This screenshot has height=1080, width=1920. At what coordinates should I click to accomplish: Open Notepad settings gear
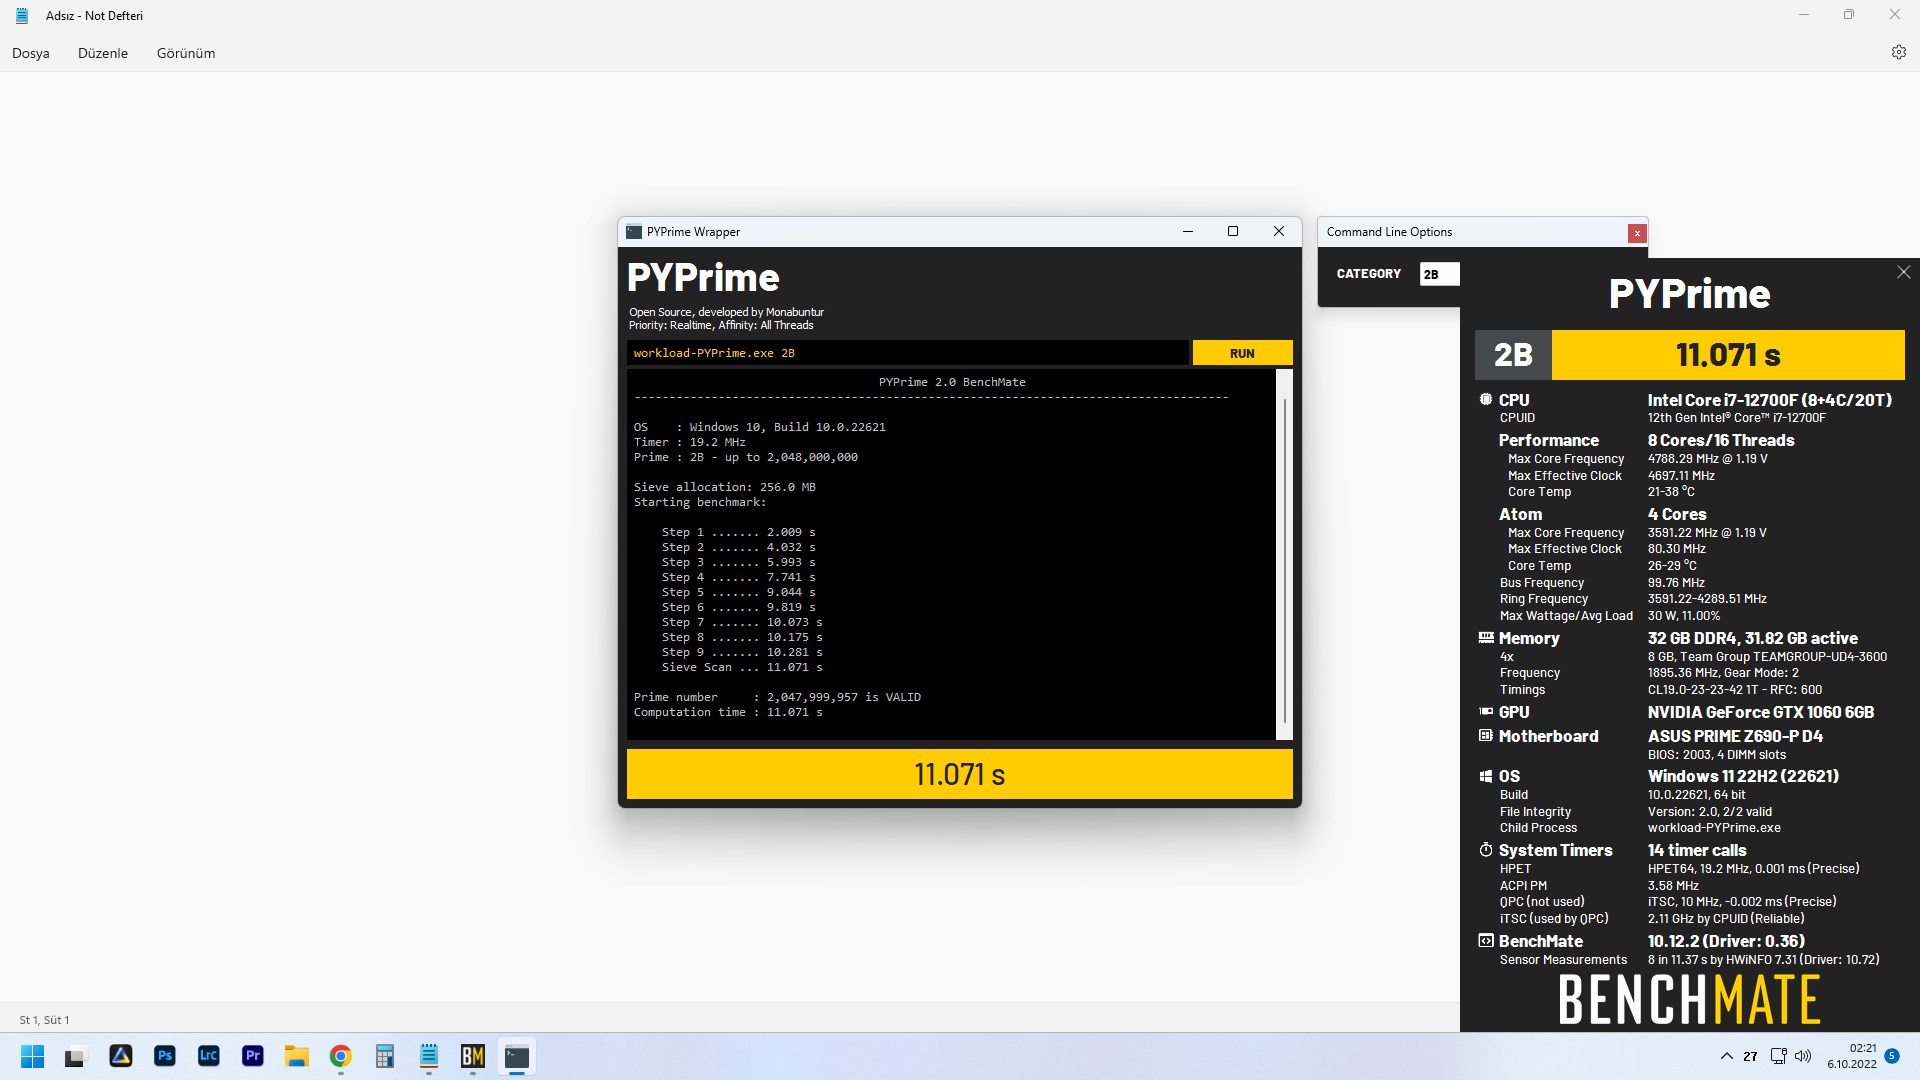(1898, 52)
